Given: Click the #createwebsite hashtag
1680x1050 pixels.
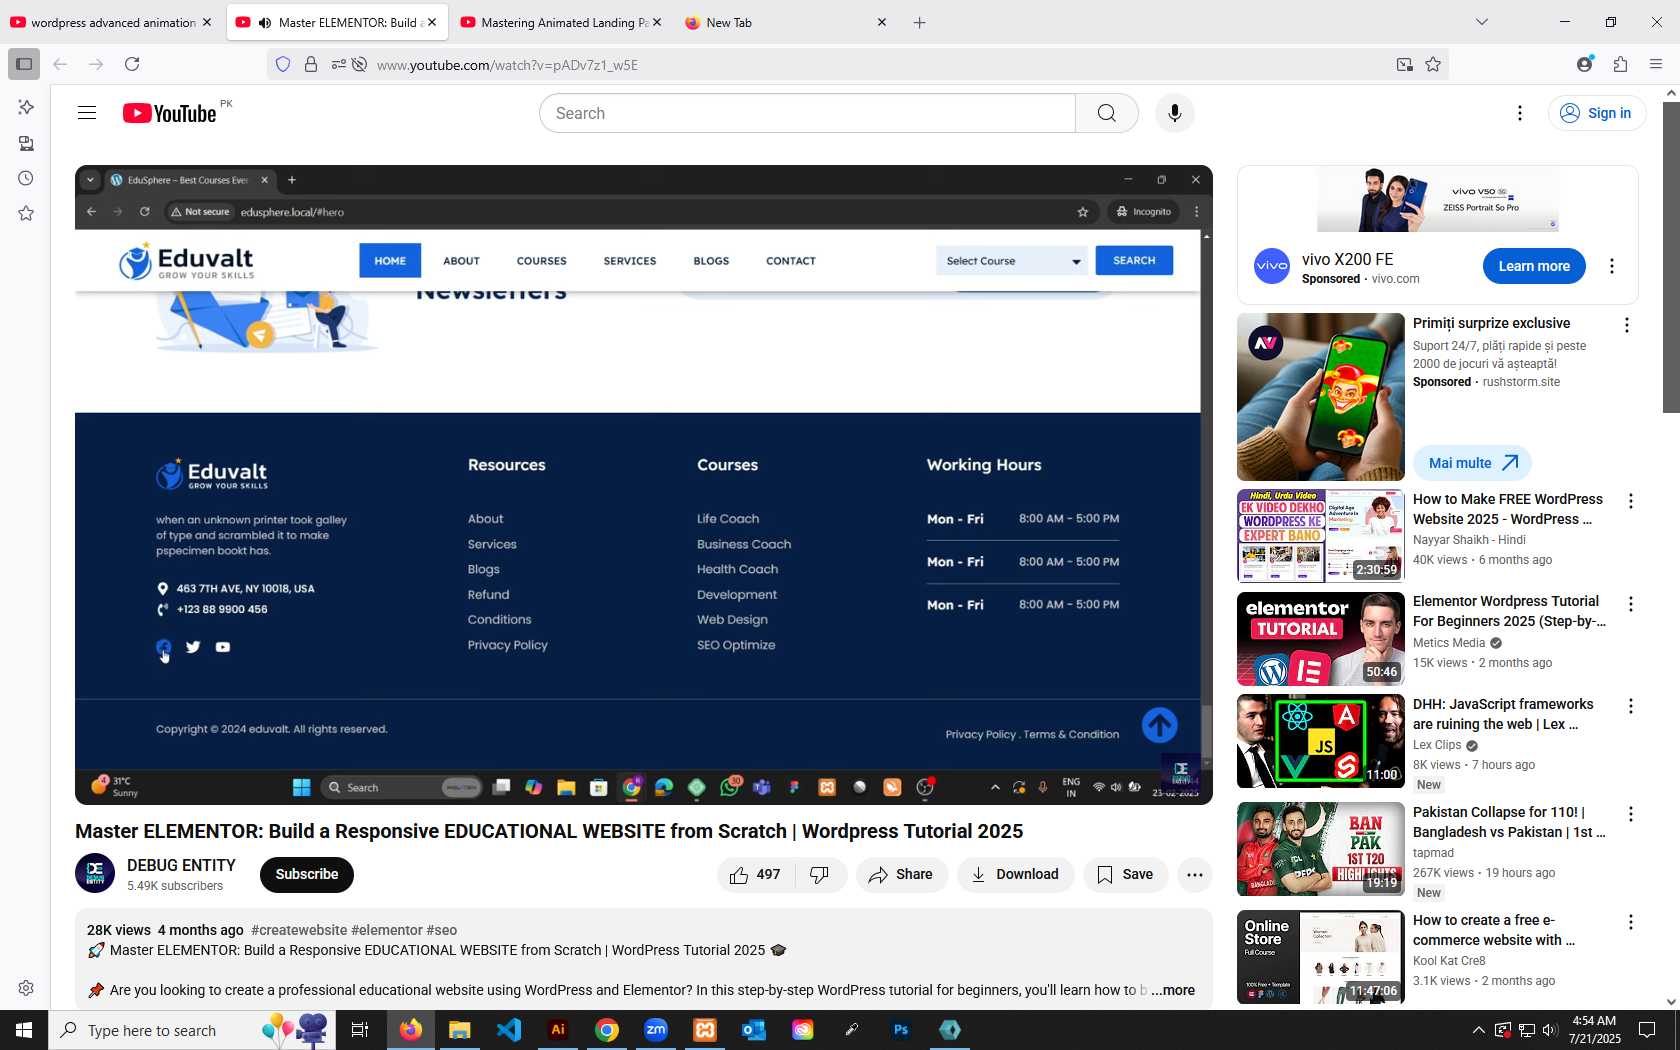Looking at the screenshot, I should pos(299,930).
